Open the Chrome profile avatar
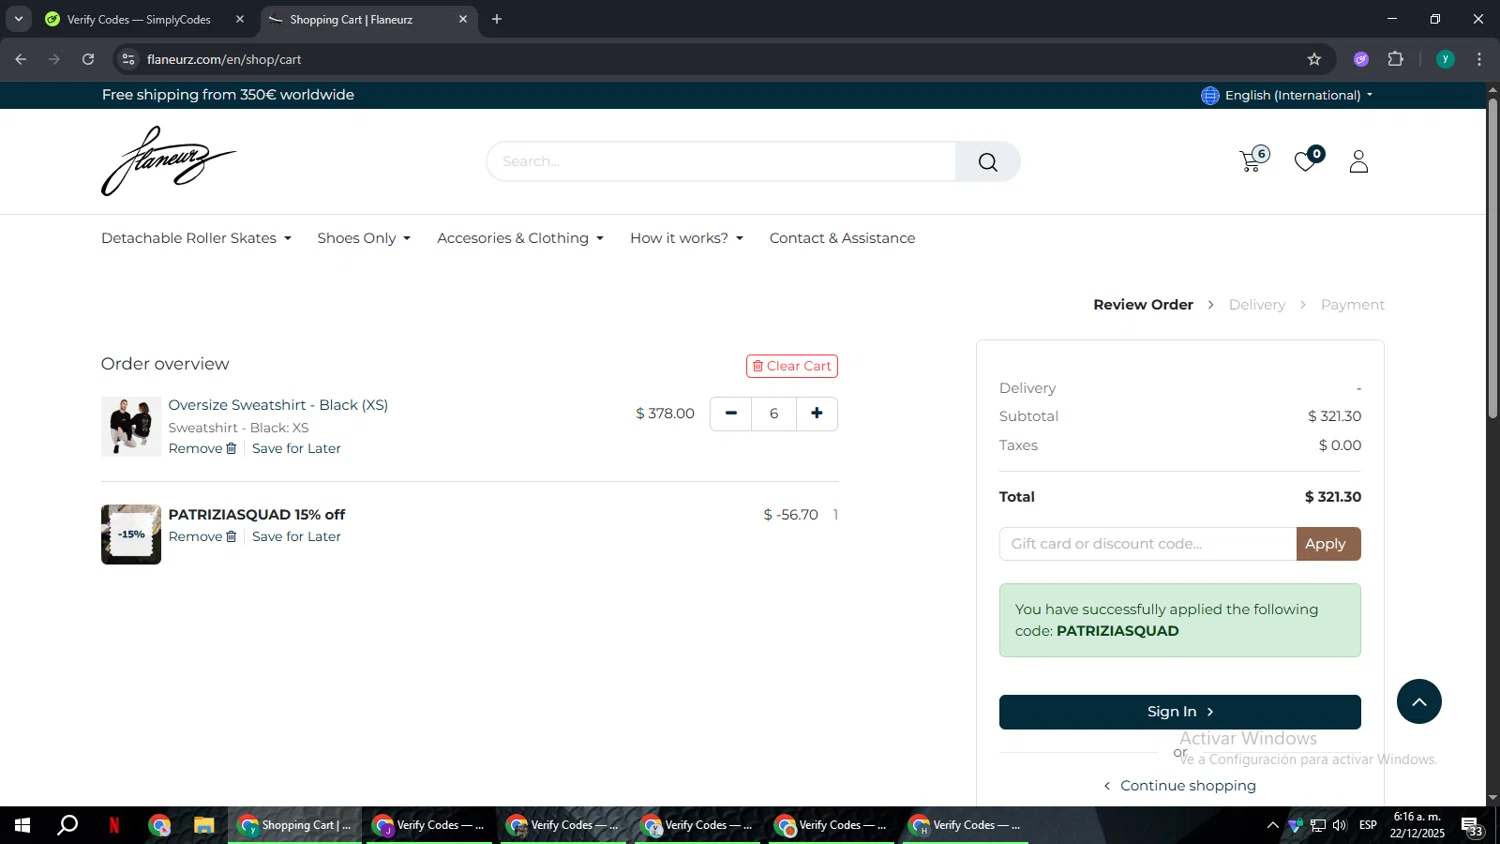This screenshot has width=1500, height=844. 1445,59
